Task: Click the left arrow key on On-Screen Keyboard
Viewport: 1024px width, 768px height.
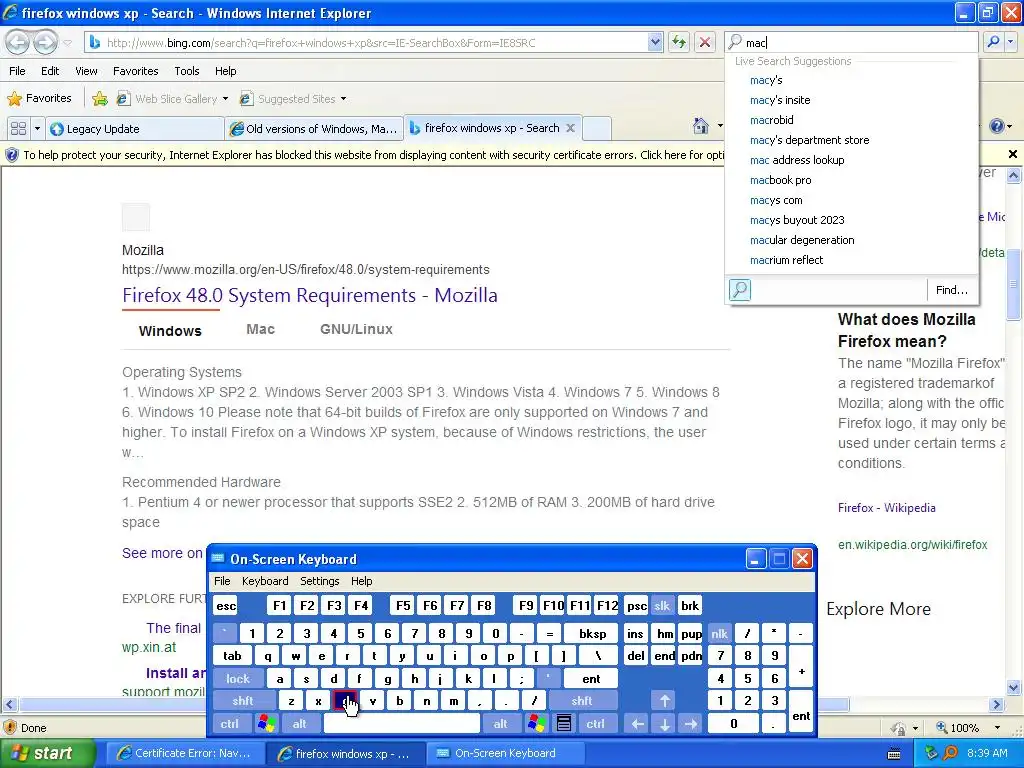Action: click(637, 724)
